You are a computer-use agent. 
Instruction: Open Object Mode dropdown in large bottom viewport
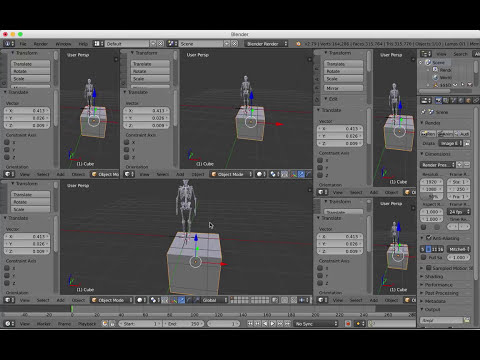(112, 300)
